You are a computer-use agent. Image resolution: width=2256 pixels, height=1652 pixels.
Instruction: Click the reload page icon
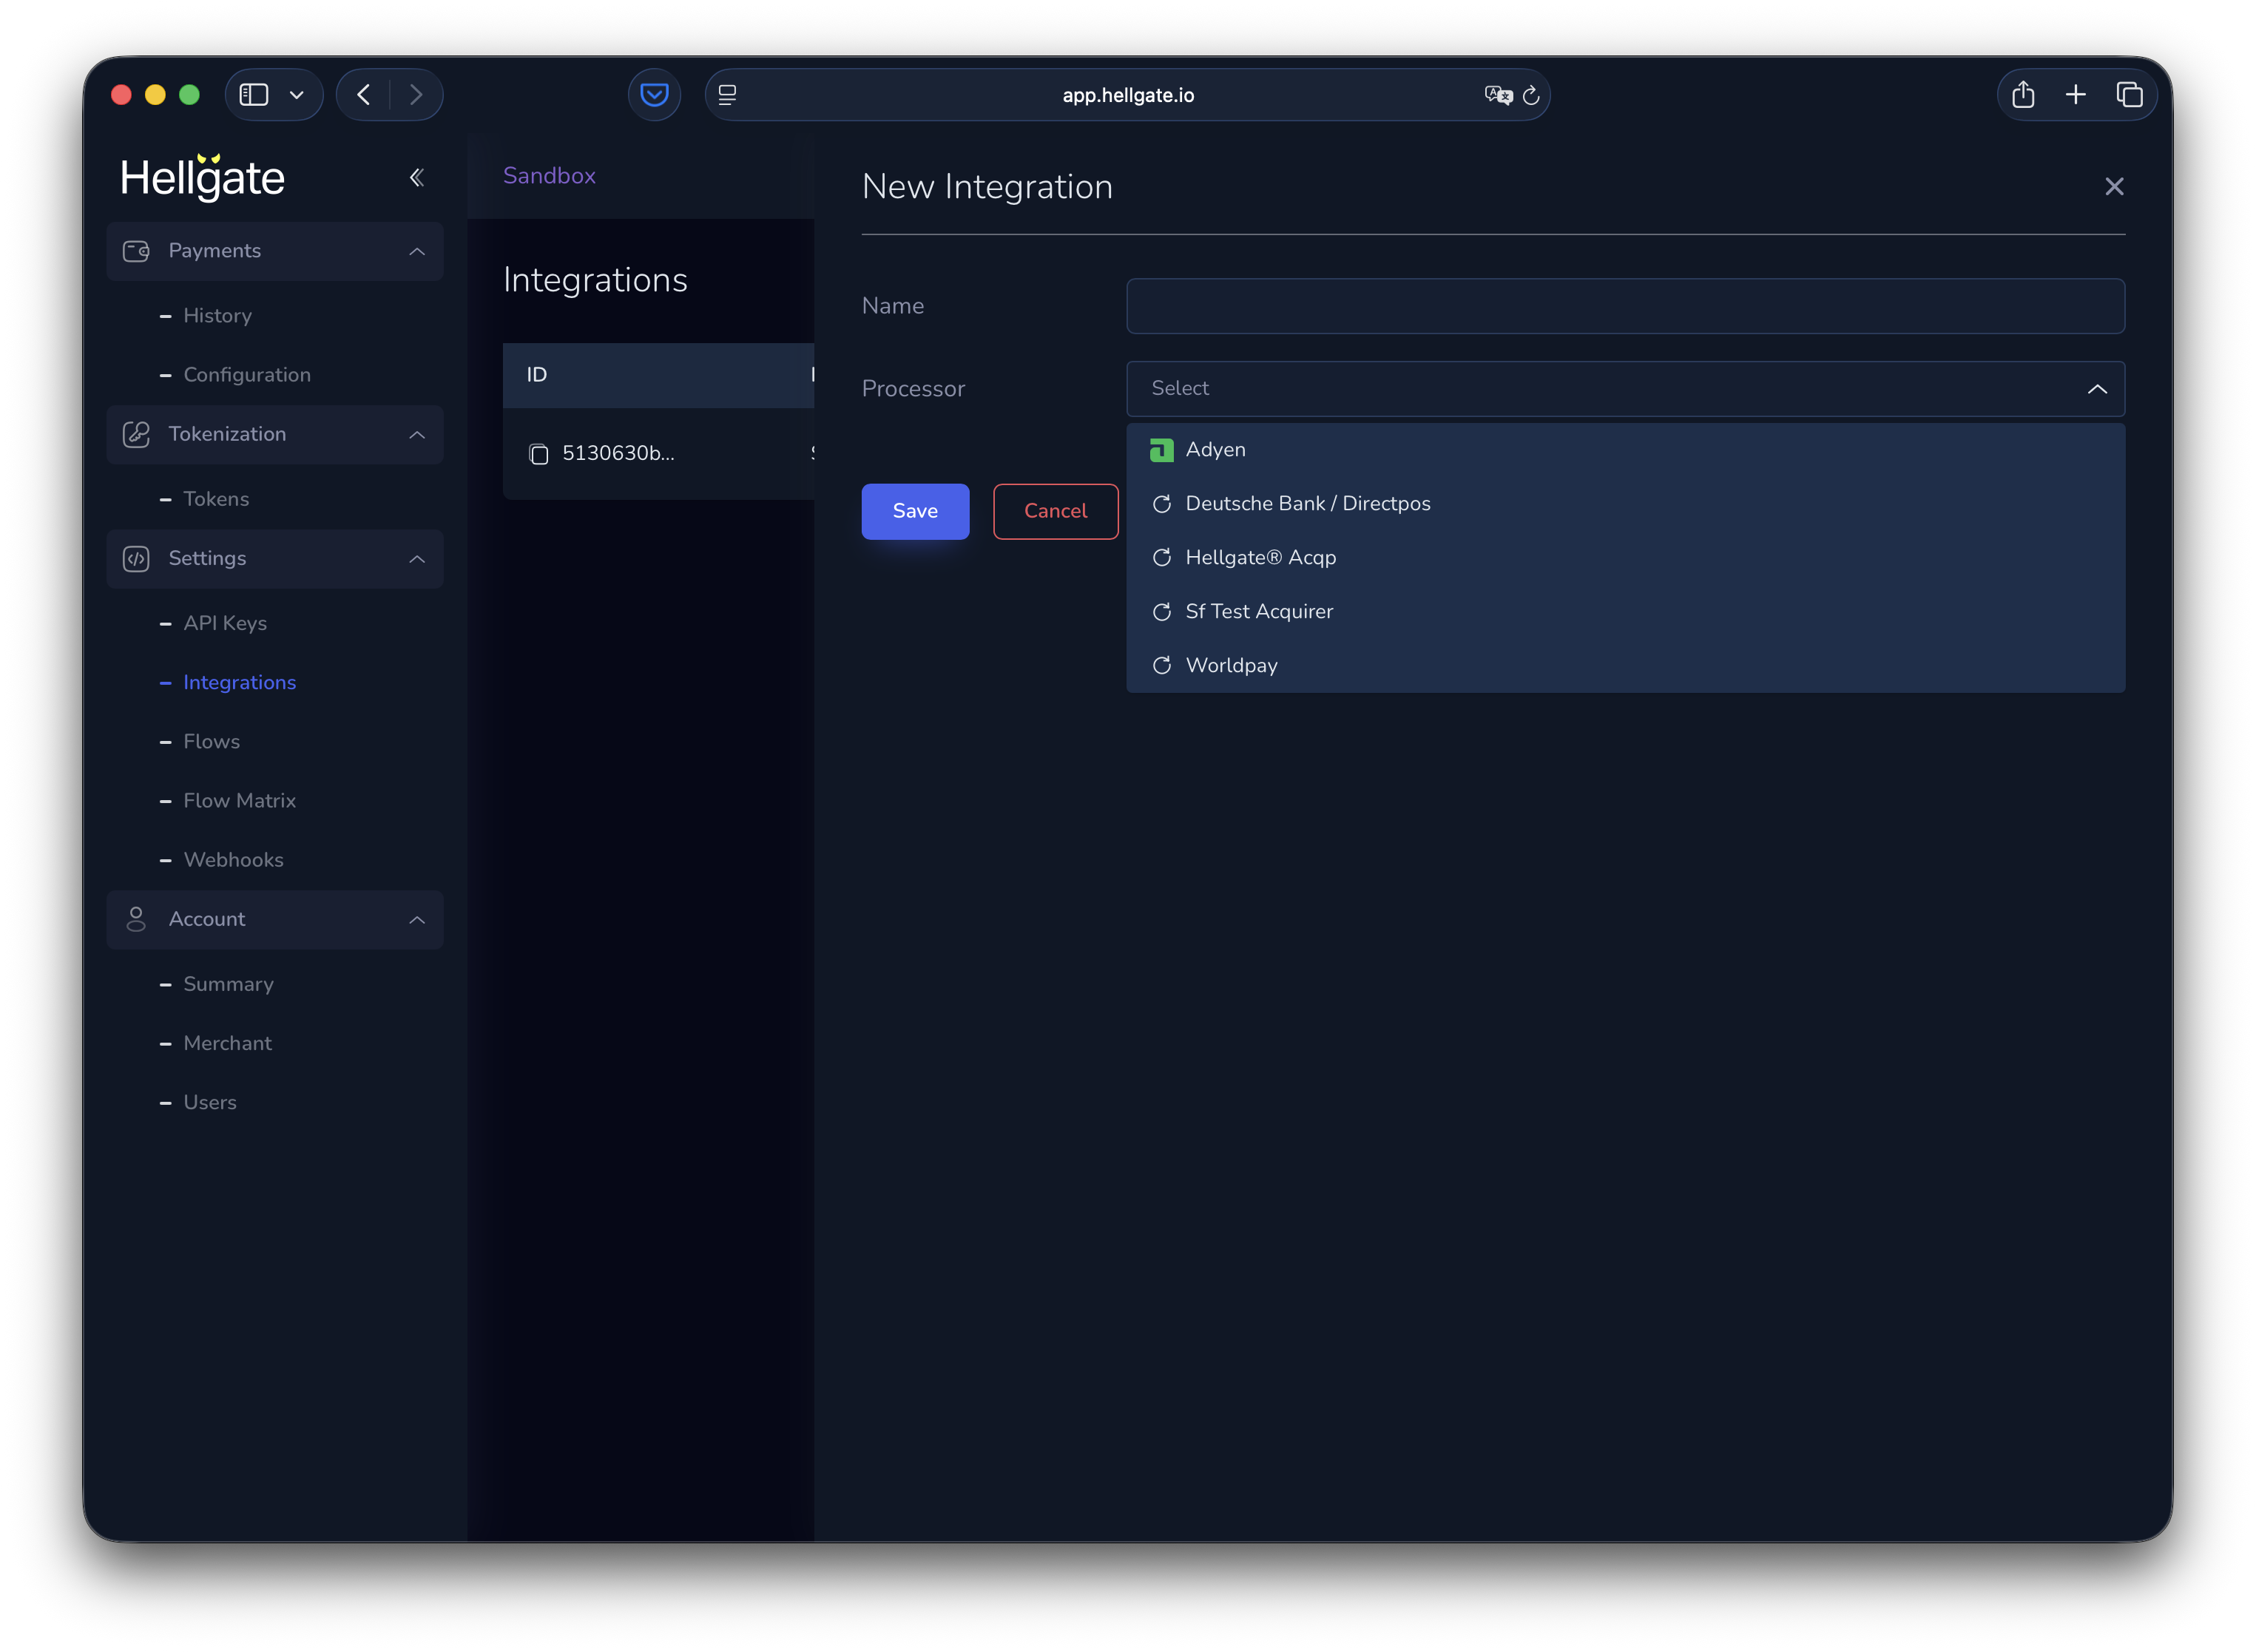tap(1531, 95)
